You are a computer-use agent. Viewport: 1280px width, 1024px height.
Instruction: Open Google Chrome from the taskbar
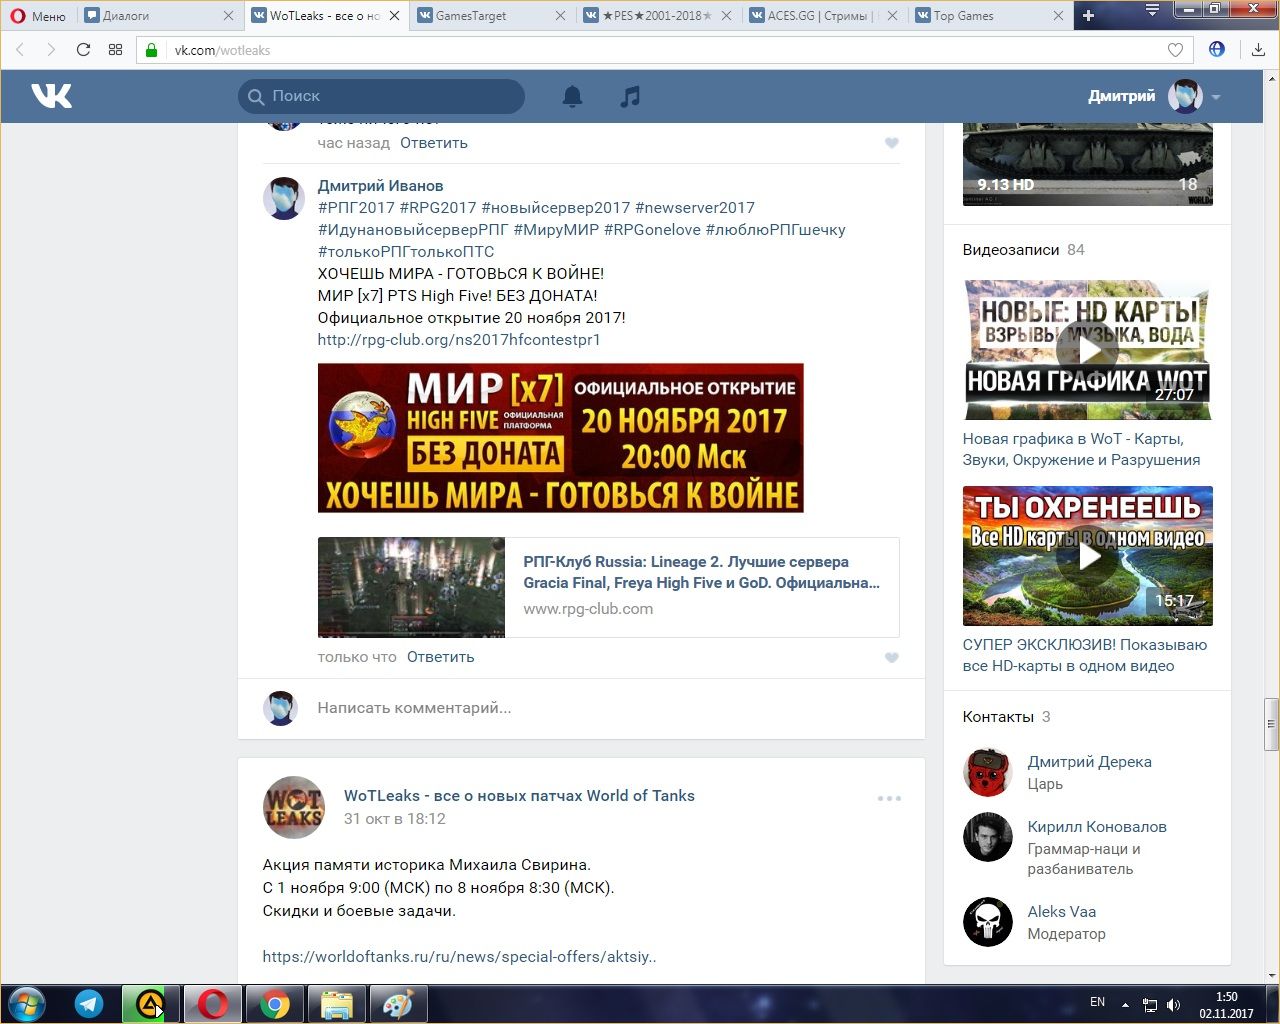pos(275,1004)
